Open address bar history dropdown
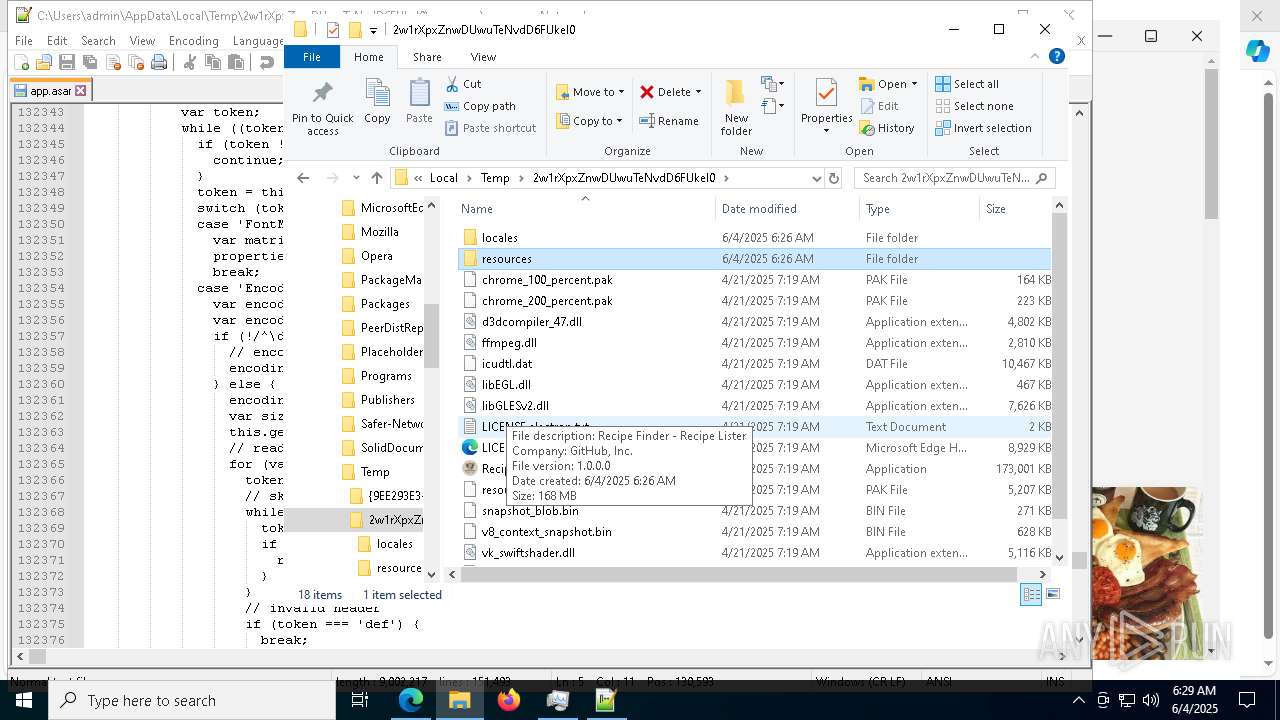Viewport: 1280px width, 720px height. [816, 178]
